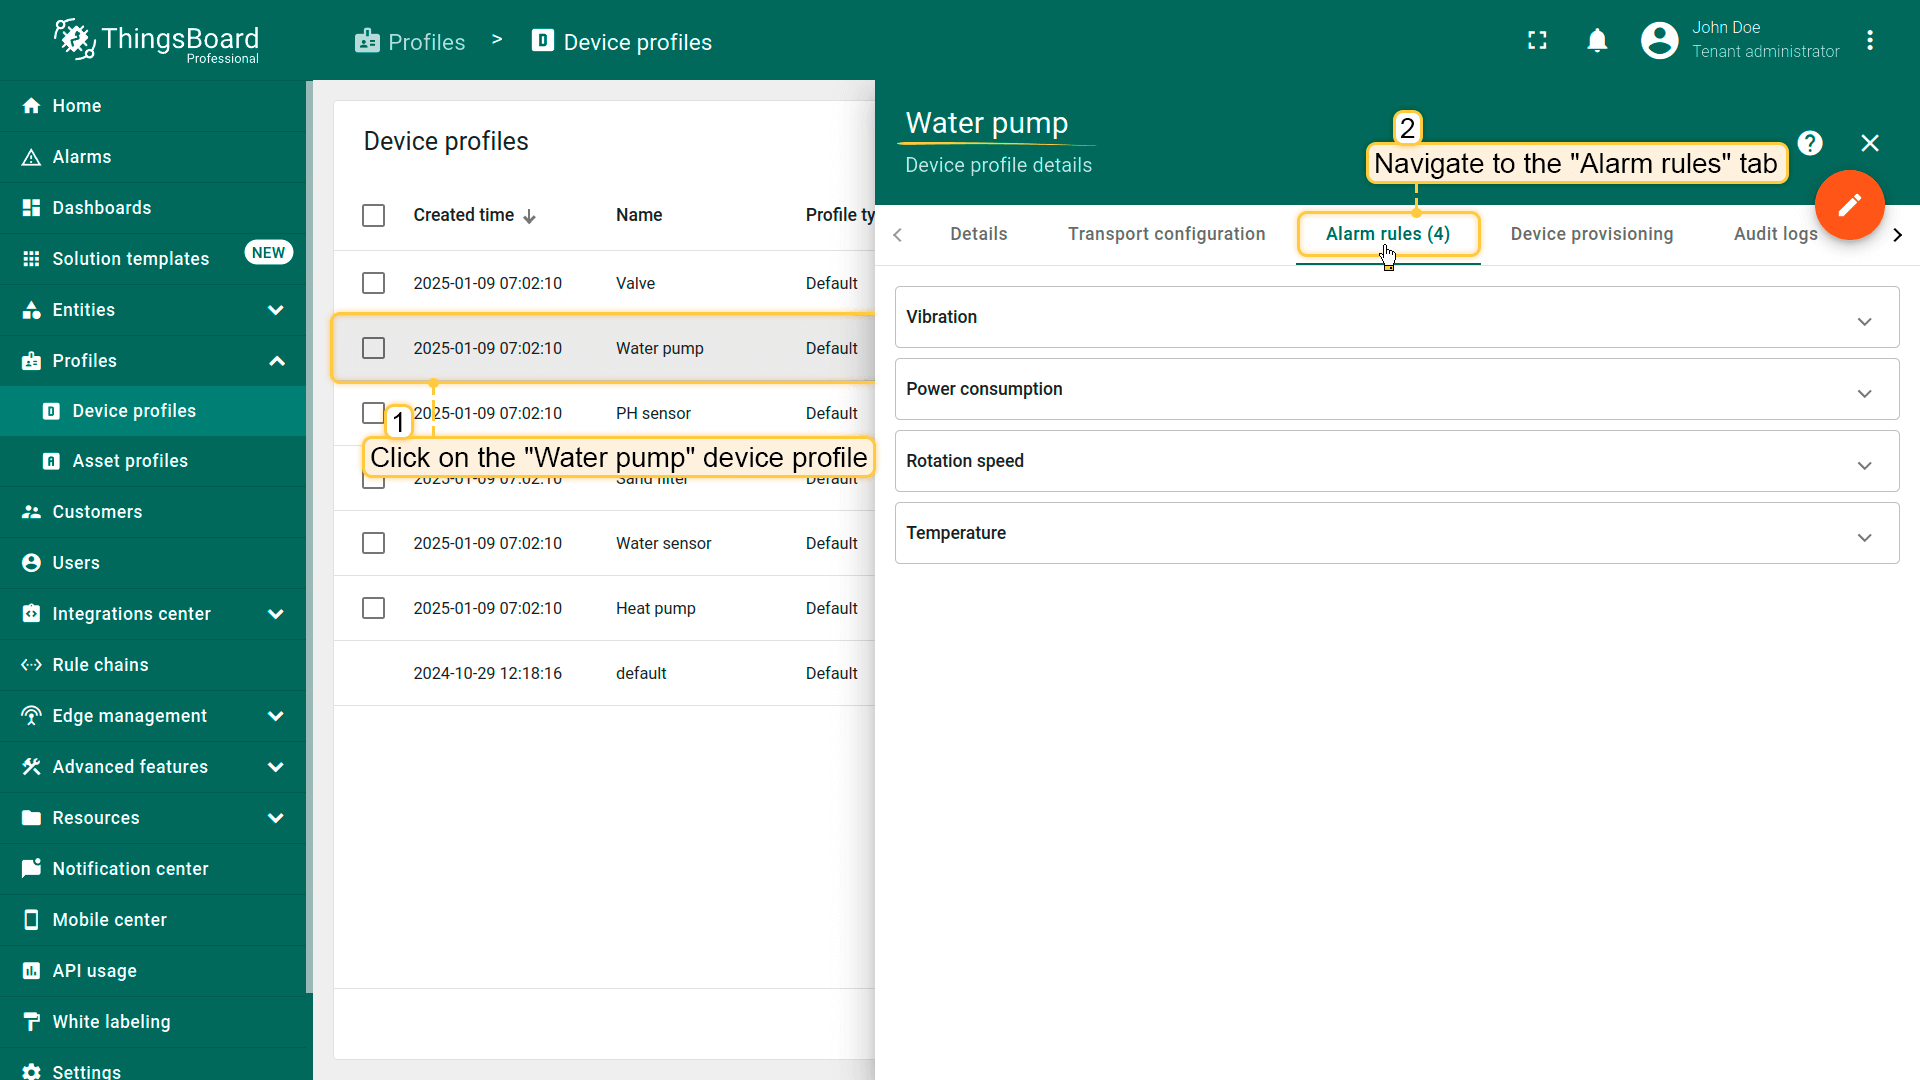Click the notifications bell icon
The width and height of the screenshot is (1920, 1080).
[1597, 41]
